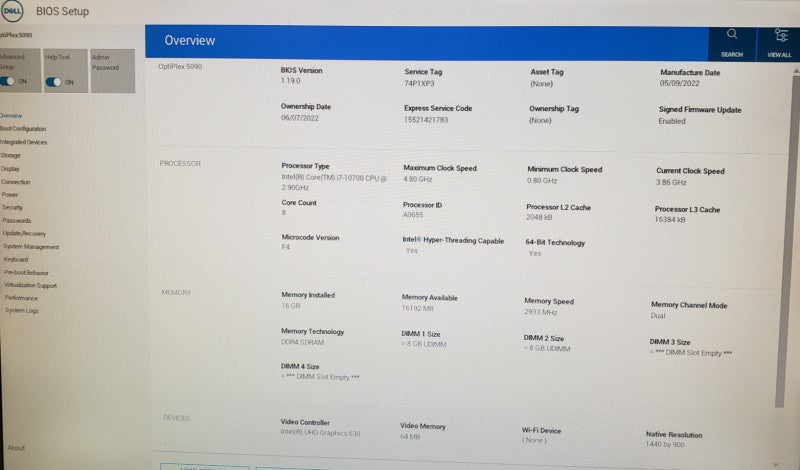The height and width of the screenshot is (470, 800).
Task: Click DIMM 3 Size slot empty text
Action: (x=691, y=353)
